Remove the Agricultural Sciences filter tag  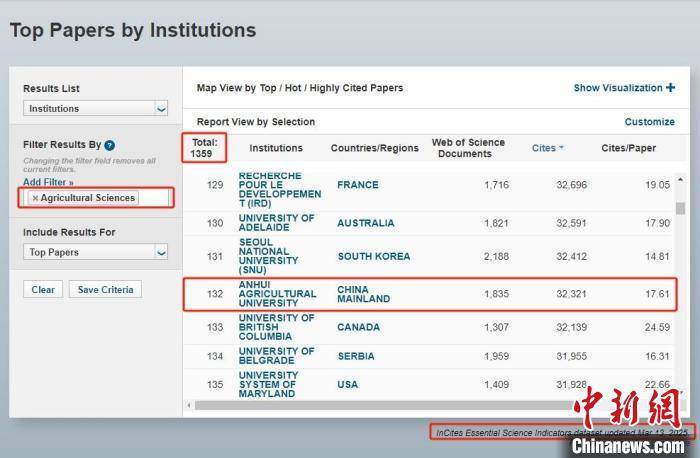(x=35, y=198)
